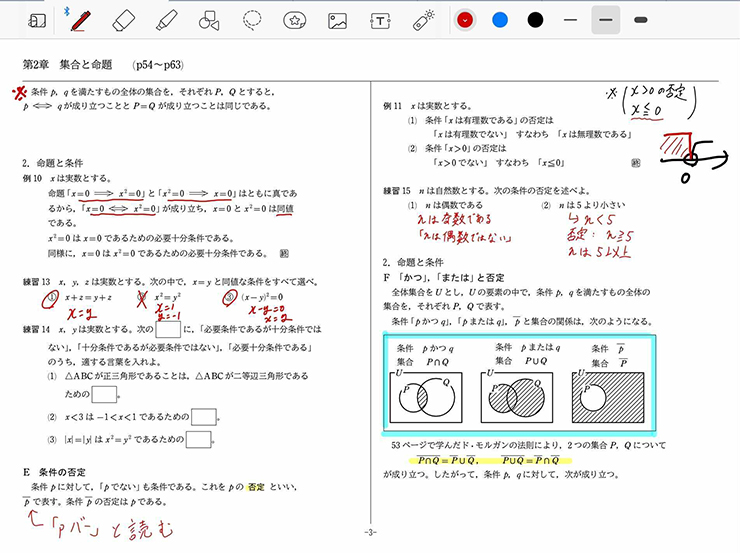Image resolution: width=740 pixels, height=553 pixels.
Task: Click the heading F 「かつ」,「または」と否定
Action: pyautogui.click(x=444, y=277)
